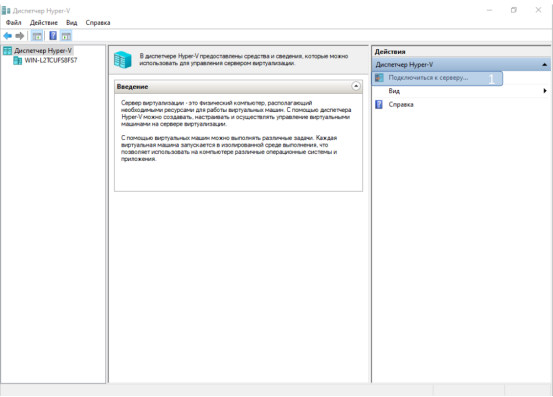Select server WIN-L2TCUFS8FS7 in the tree
The image size is (553, 397).
click(50, 61)
